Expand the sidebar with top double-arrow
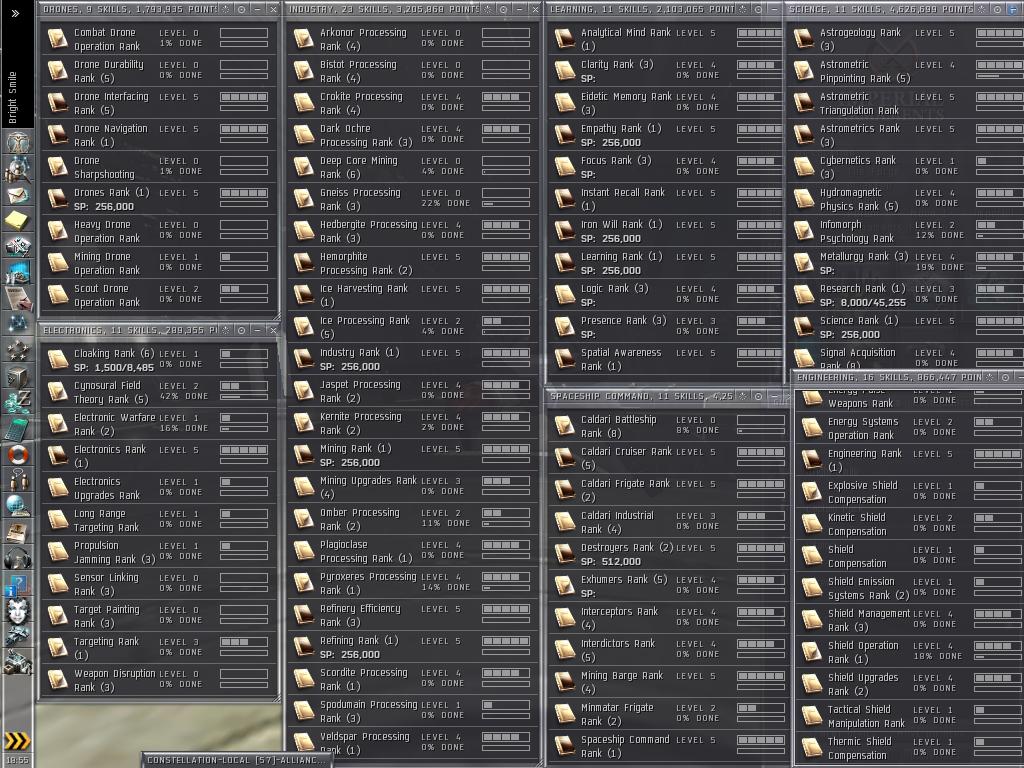 point(16,13)
